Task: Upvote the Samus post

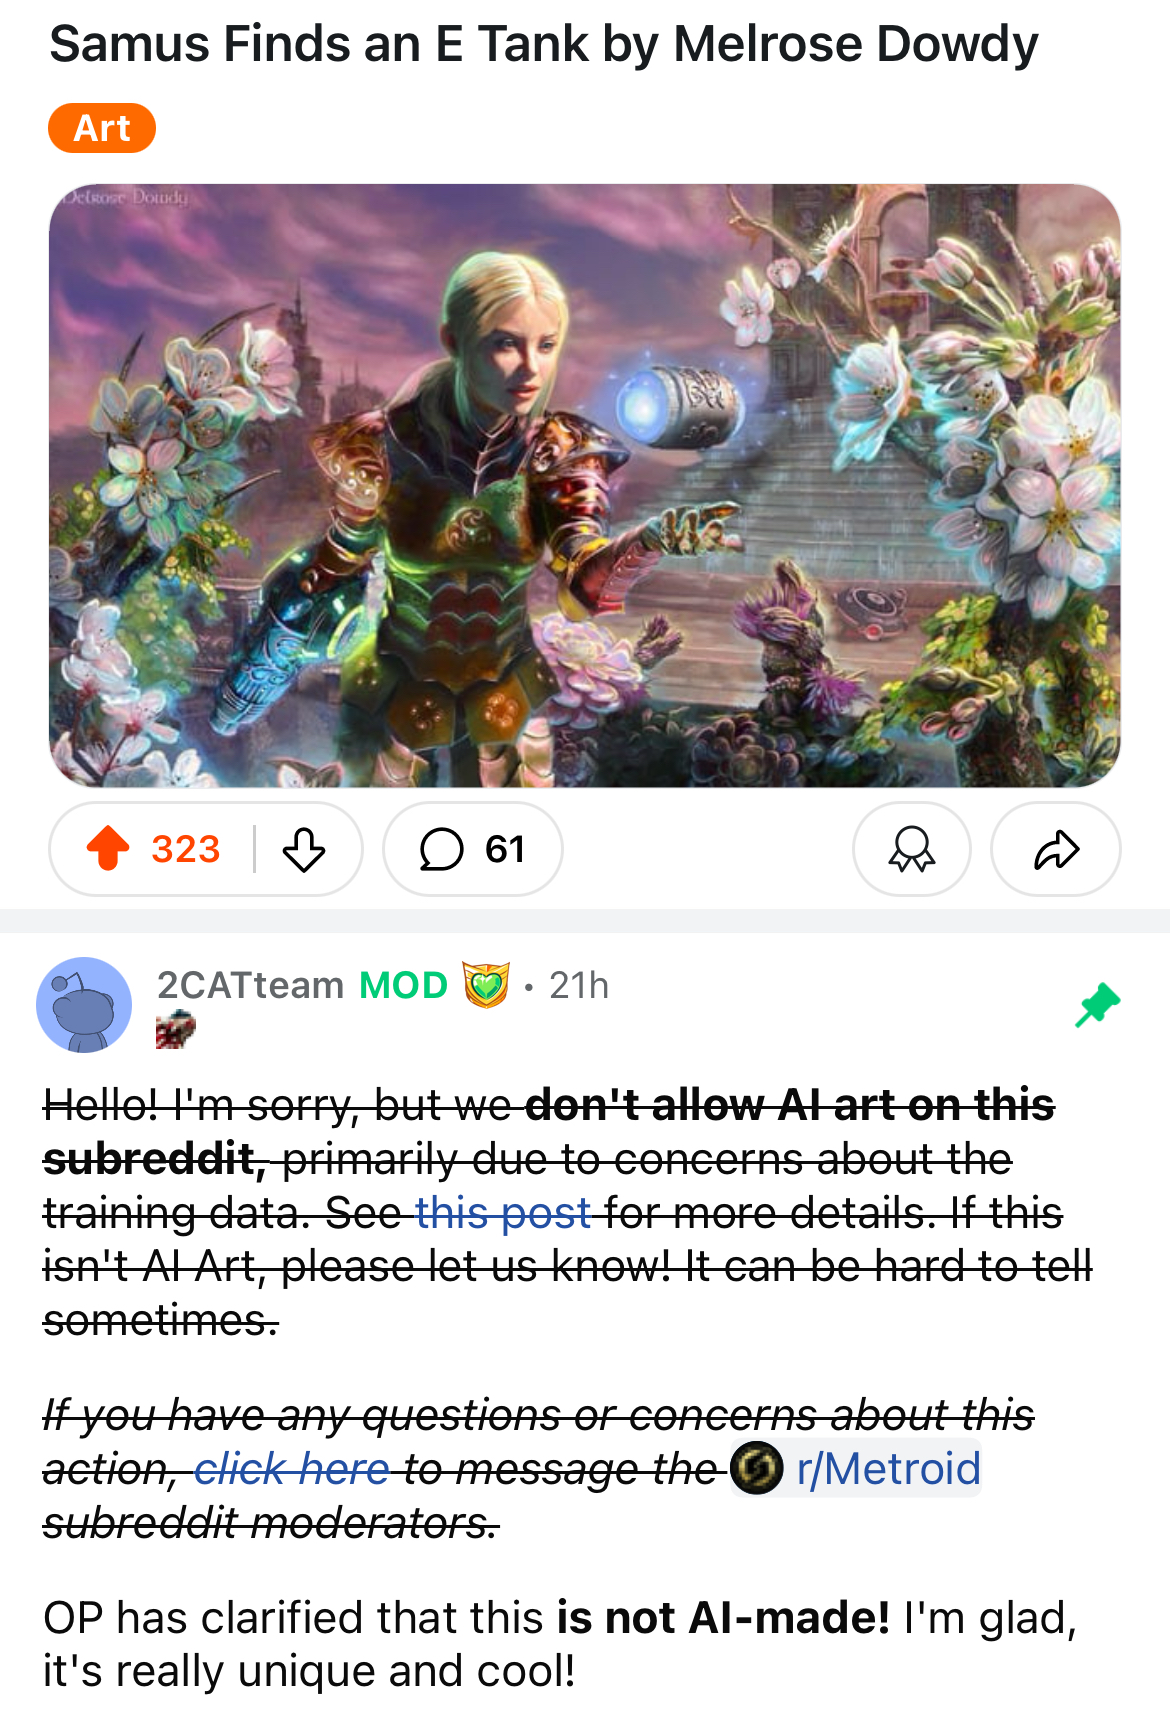Action: [x=108, y=849]
